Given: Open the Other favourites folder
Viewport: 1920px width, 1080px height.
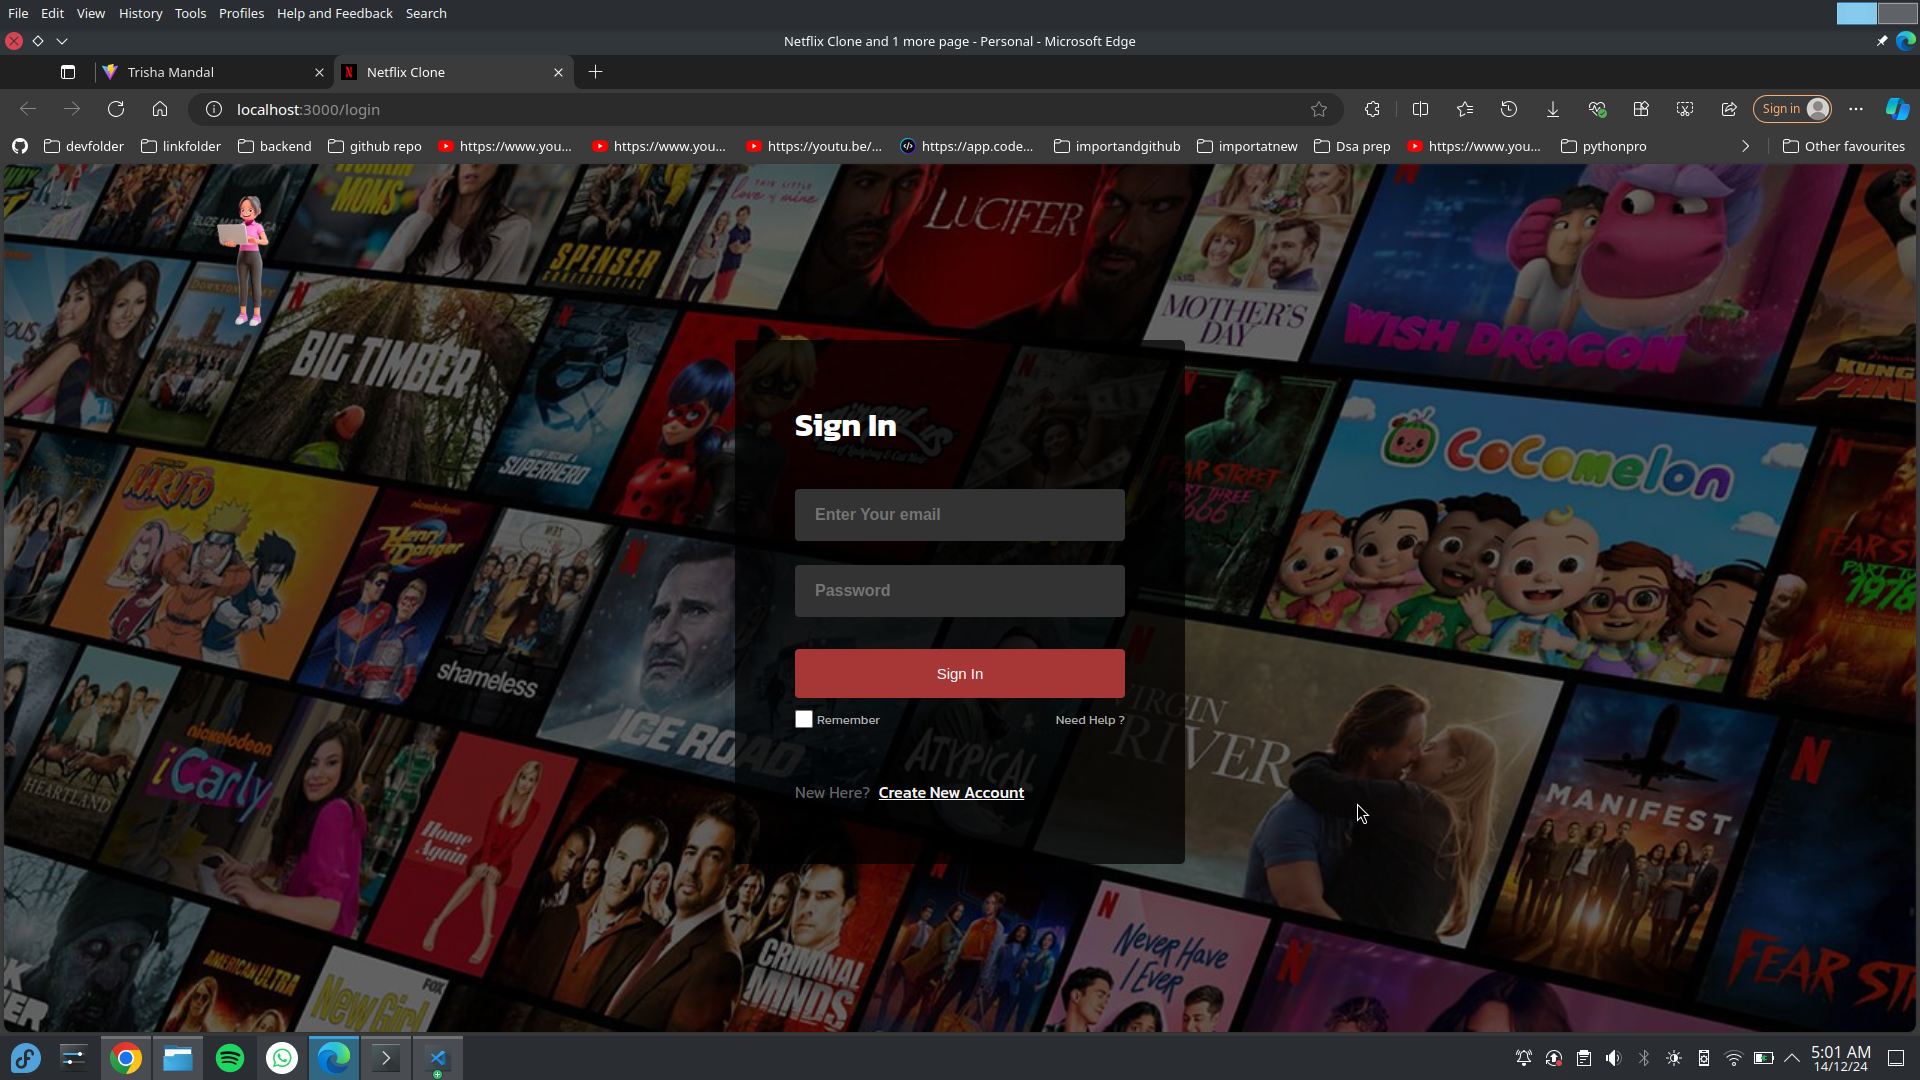Looking at the screenshot, I should click(x=1844, y=146).
